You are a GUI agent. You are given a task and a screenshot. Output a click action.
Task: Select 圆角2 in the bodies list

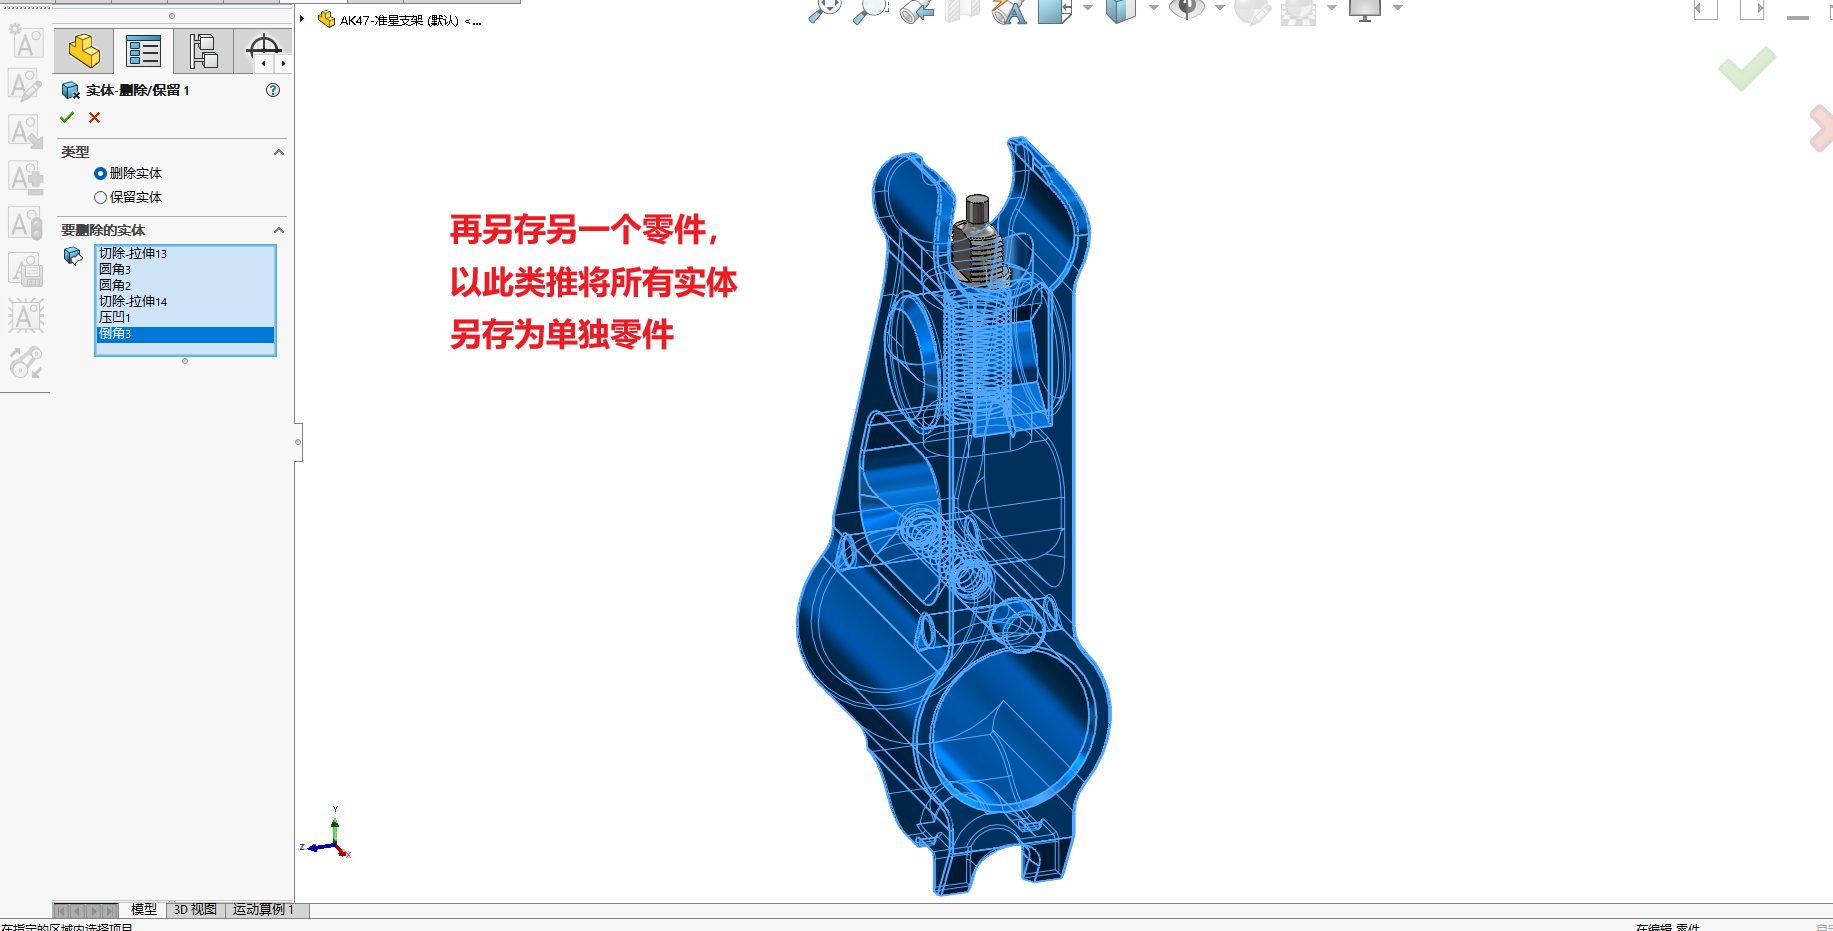pos(185,286)
